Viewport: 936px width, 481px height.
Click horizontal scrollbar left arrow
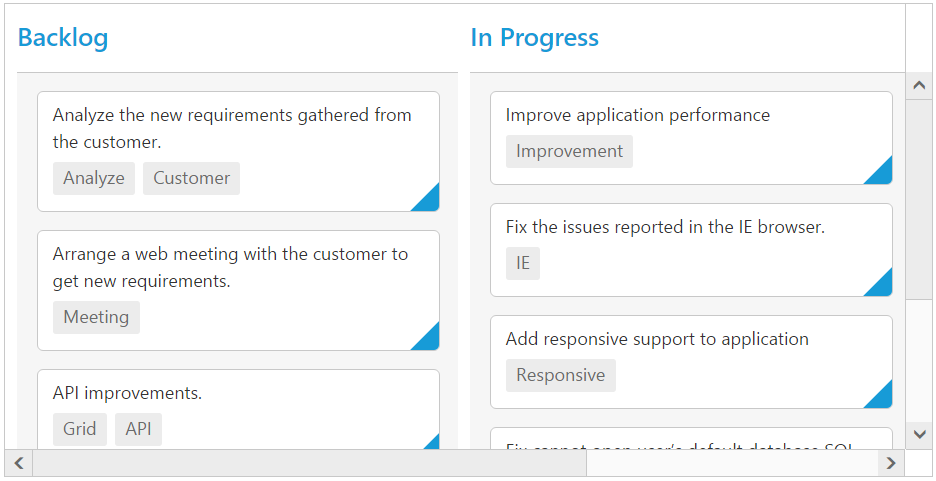coord(18,463)
